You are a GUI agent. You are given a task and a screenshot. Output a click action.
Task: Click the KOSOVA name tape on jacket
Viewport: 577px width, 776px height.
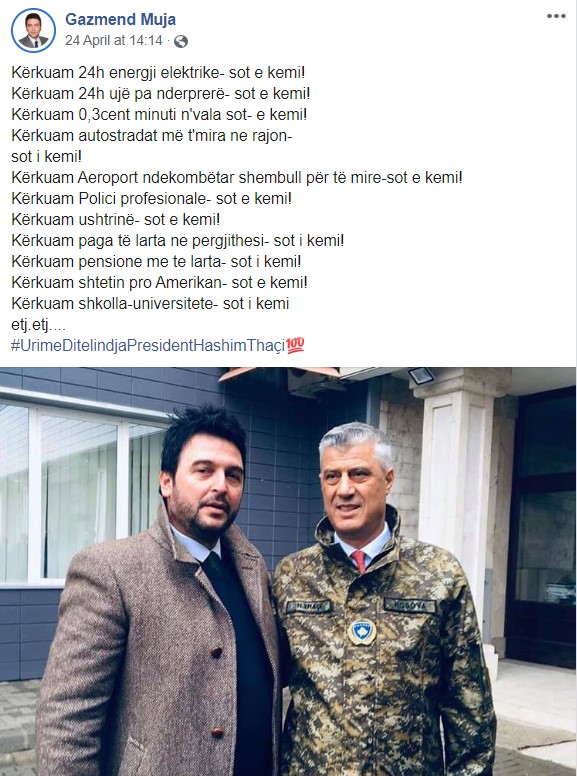410,605
